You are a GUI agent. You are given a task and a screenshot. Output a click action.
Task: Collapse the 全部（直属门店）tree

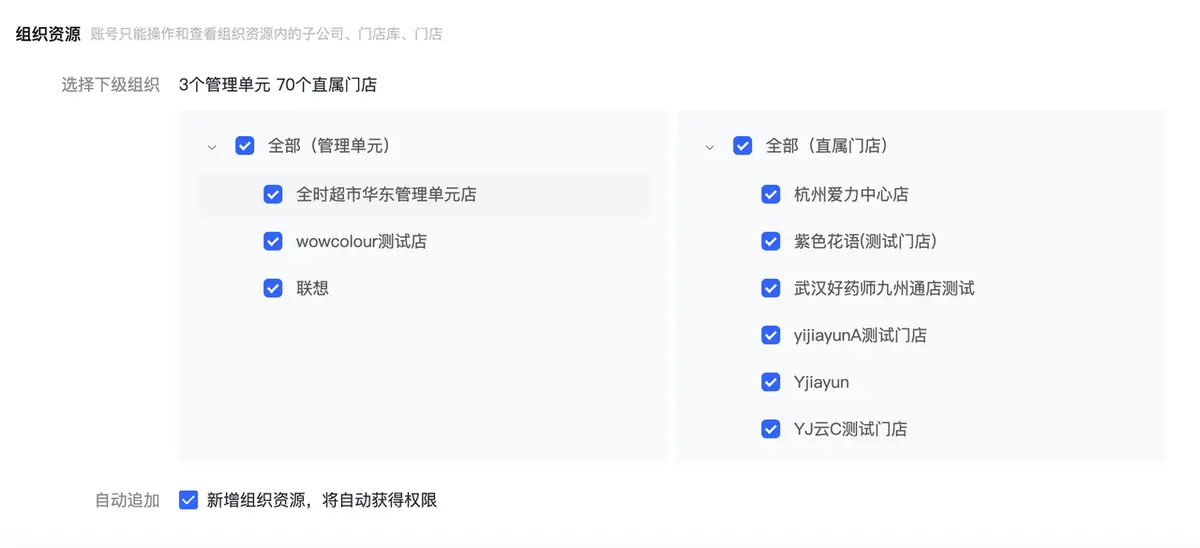tap(709, 147)
